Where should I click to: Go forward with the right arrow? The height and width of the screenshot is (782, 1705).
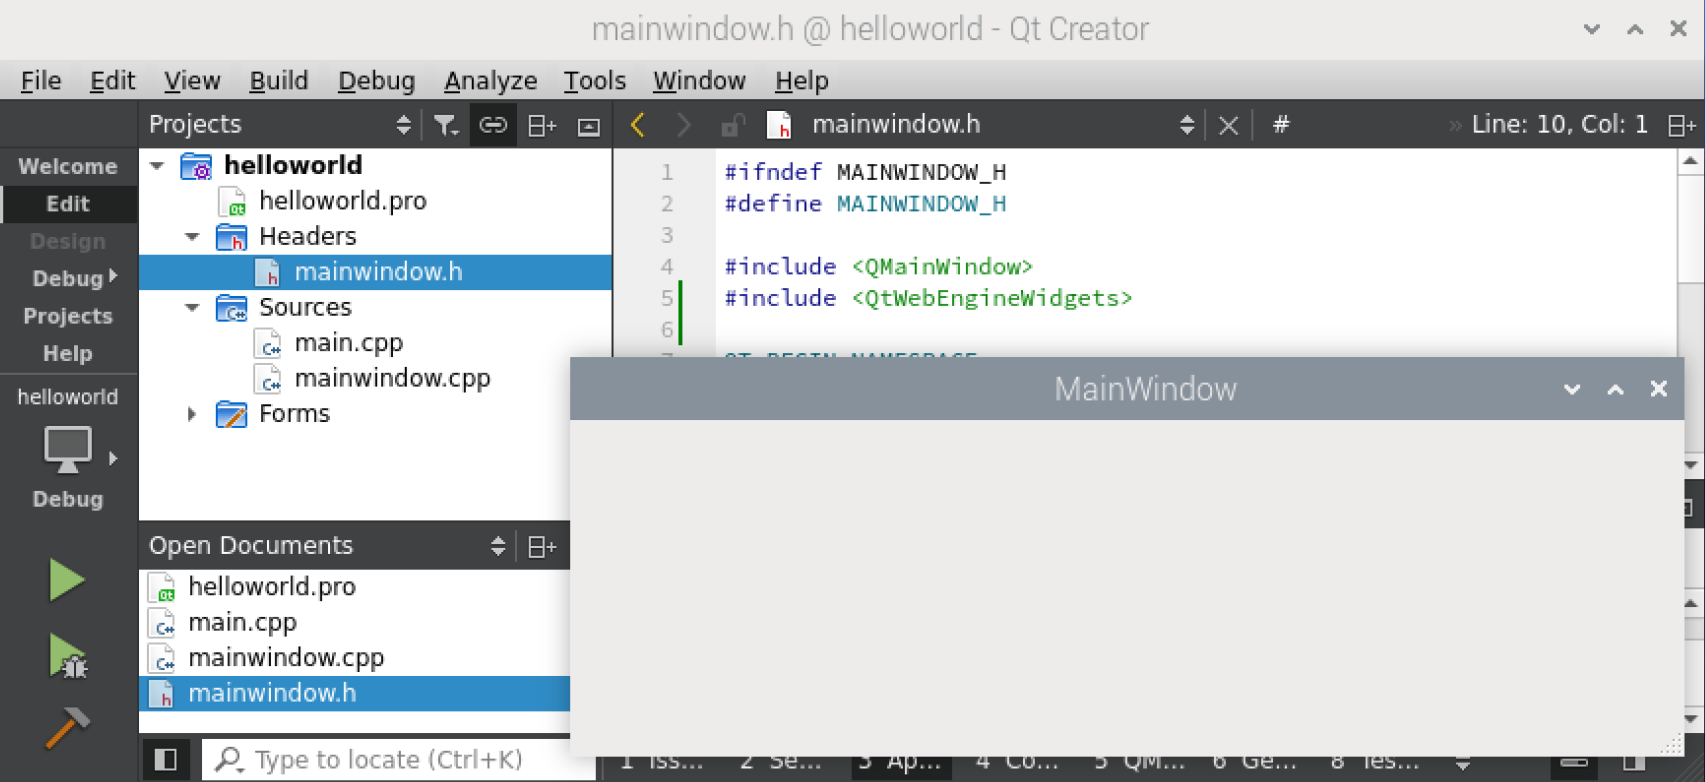684,125
